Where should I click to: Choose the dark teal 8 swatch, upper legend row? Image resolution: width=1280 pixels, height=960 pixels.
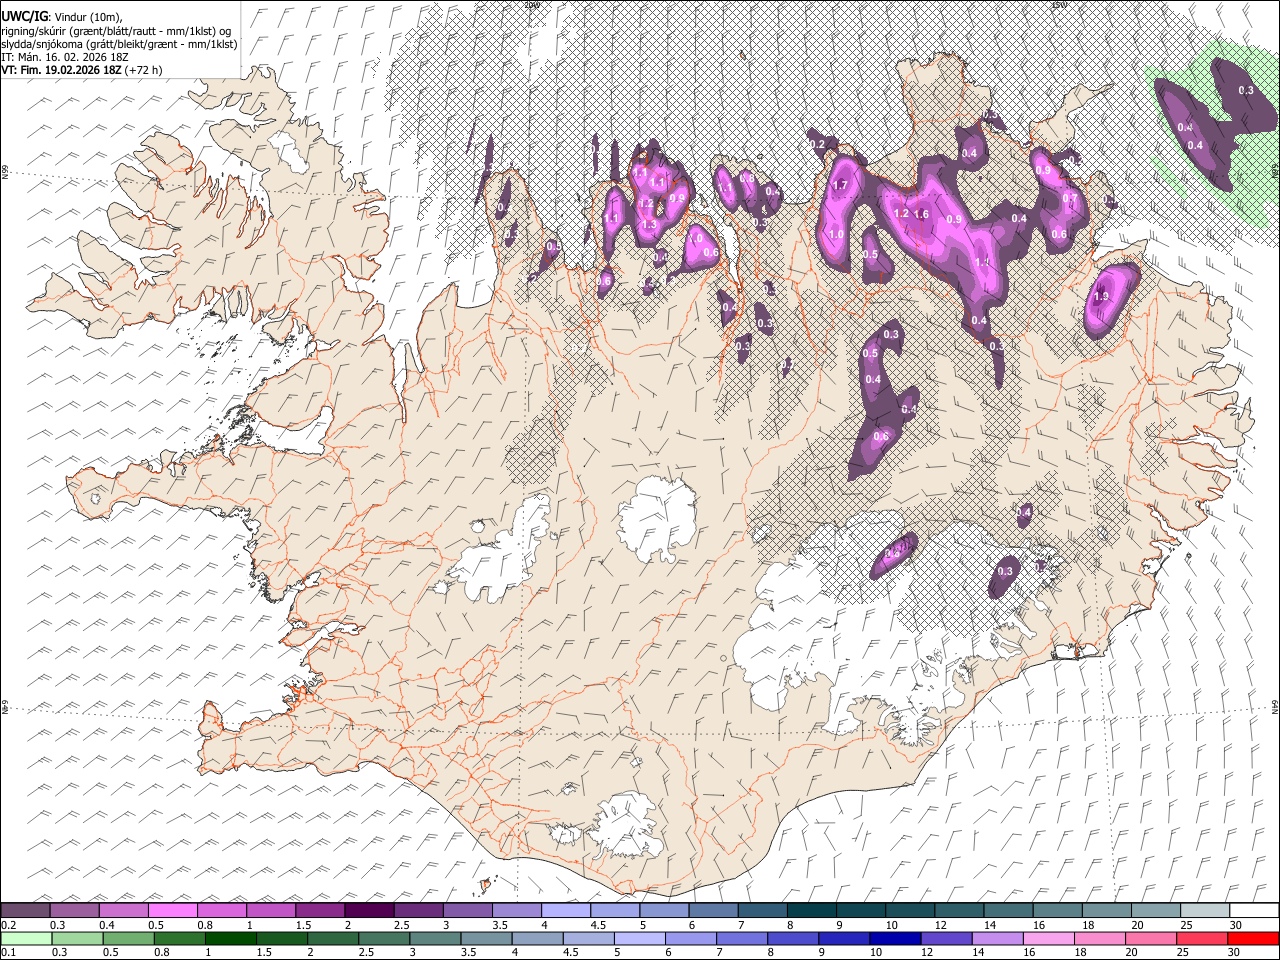(x=811, y=910)
